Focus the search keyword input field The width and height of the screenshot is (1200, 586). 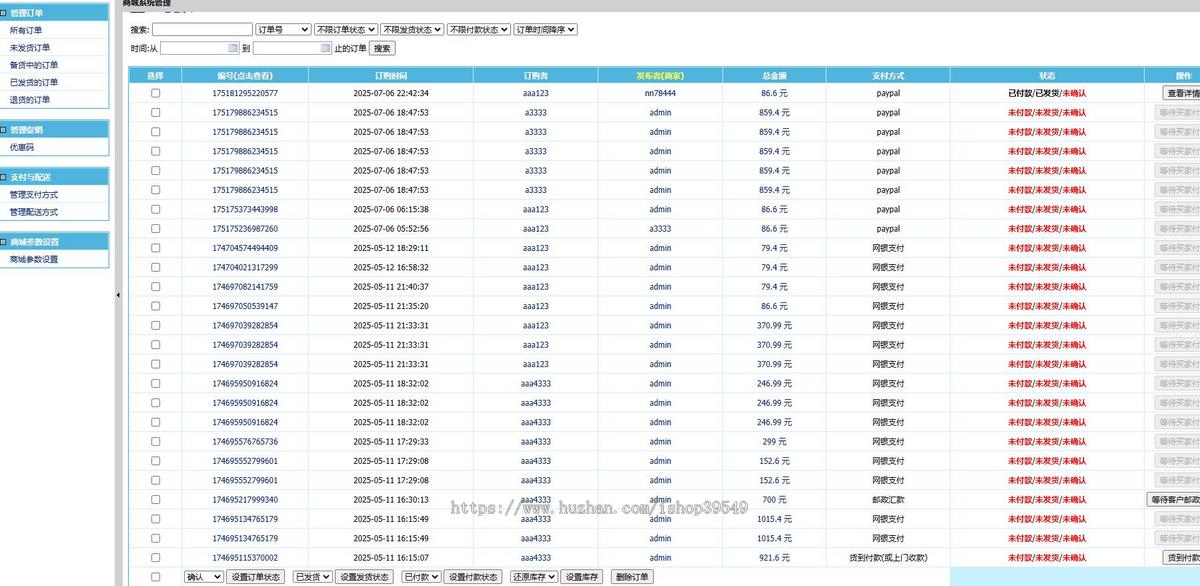203,30
